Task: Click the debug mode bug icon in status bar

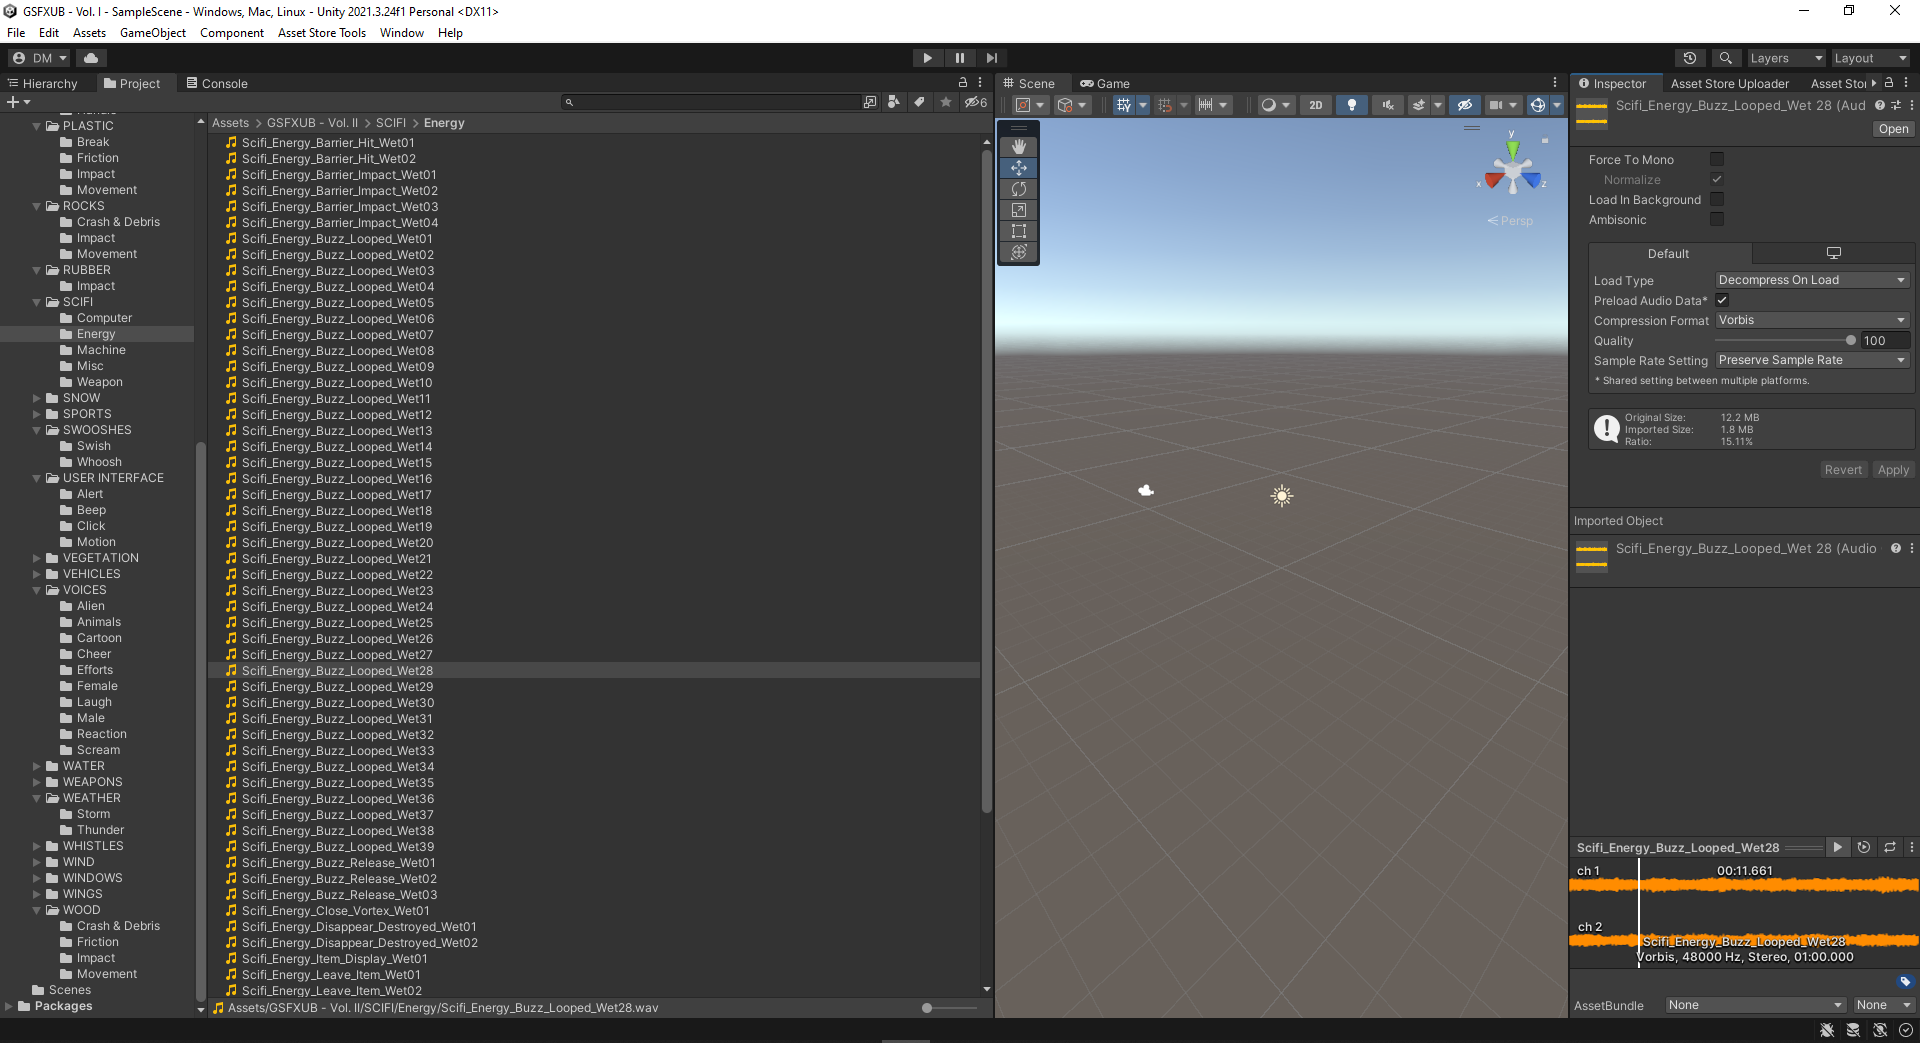Action: pos(1827,1030)
